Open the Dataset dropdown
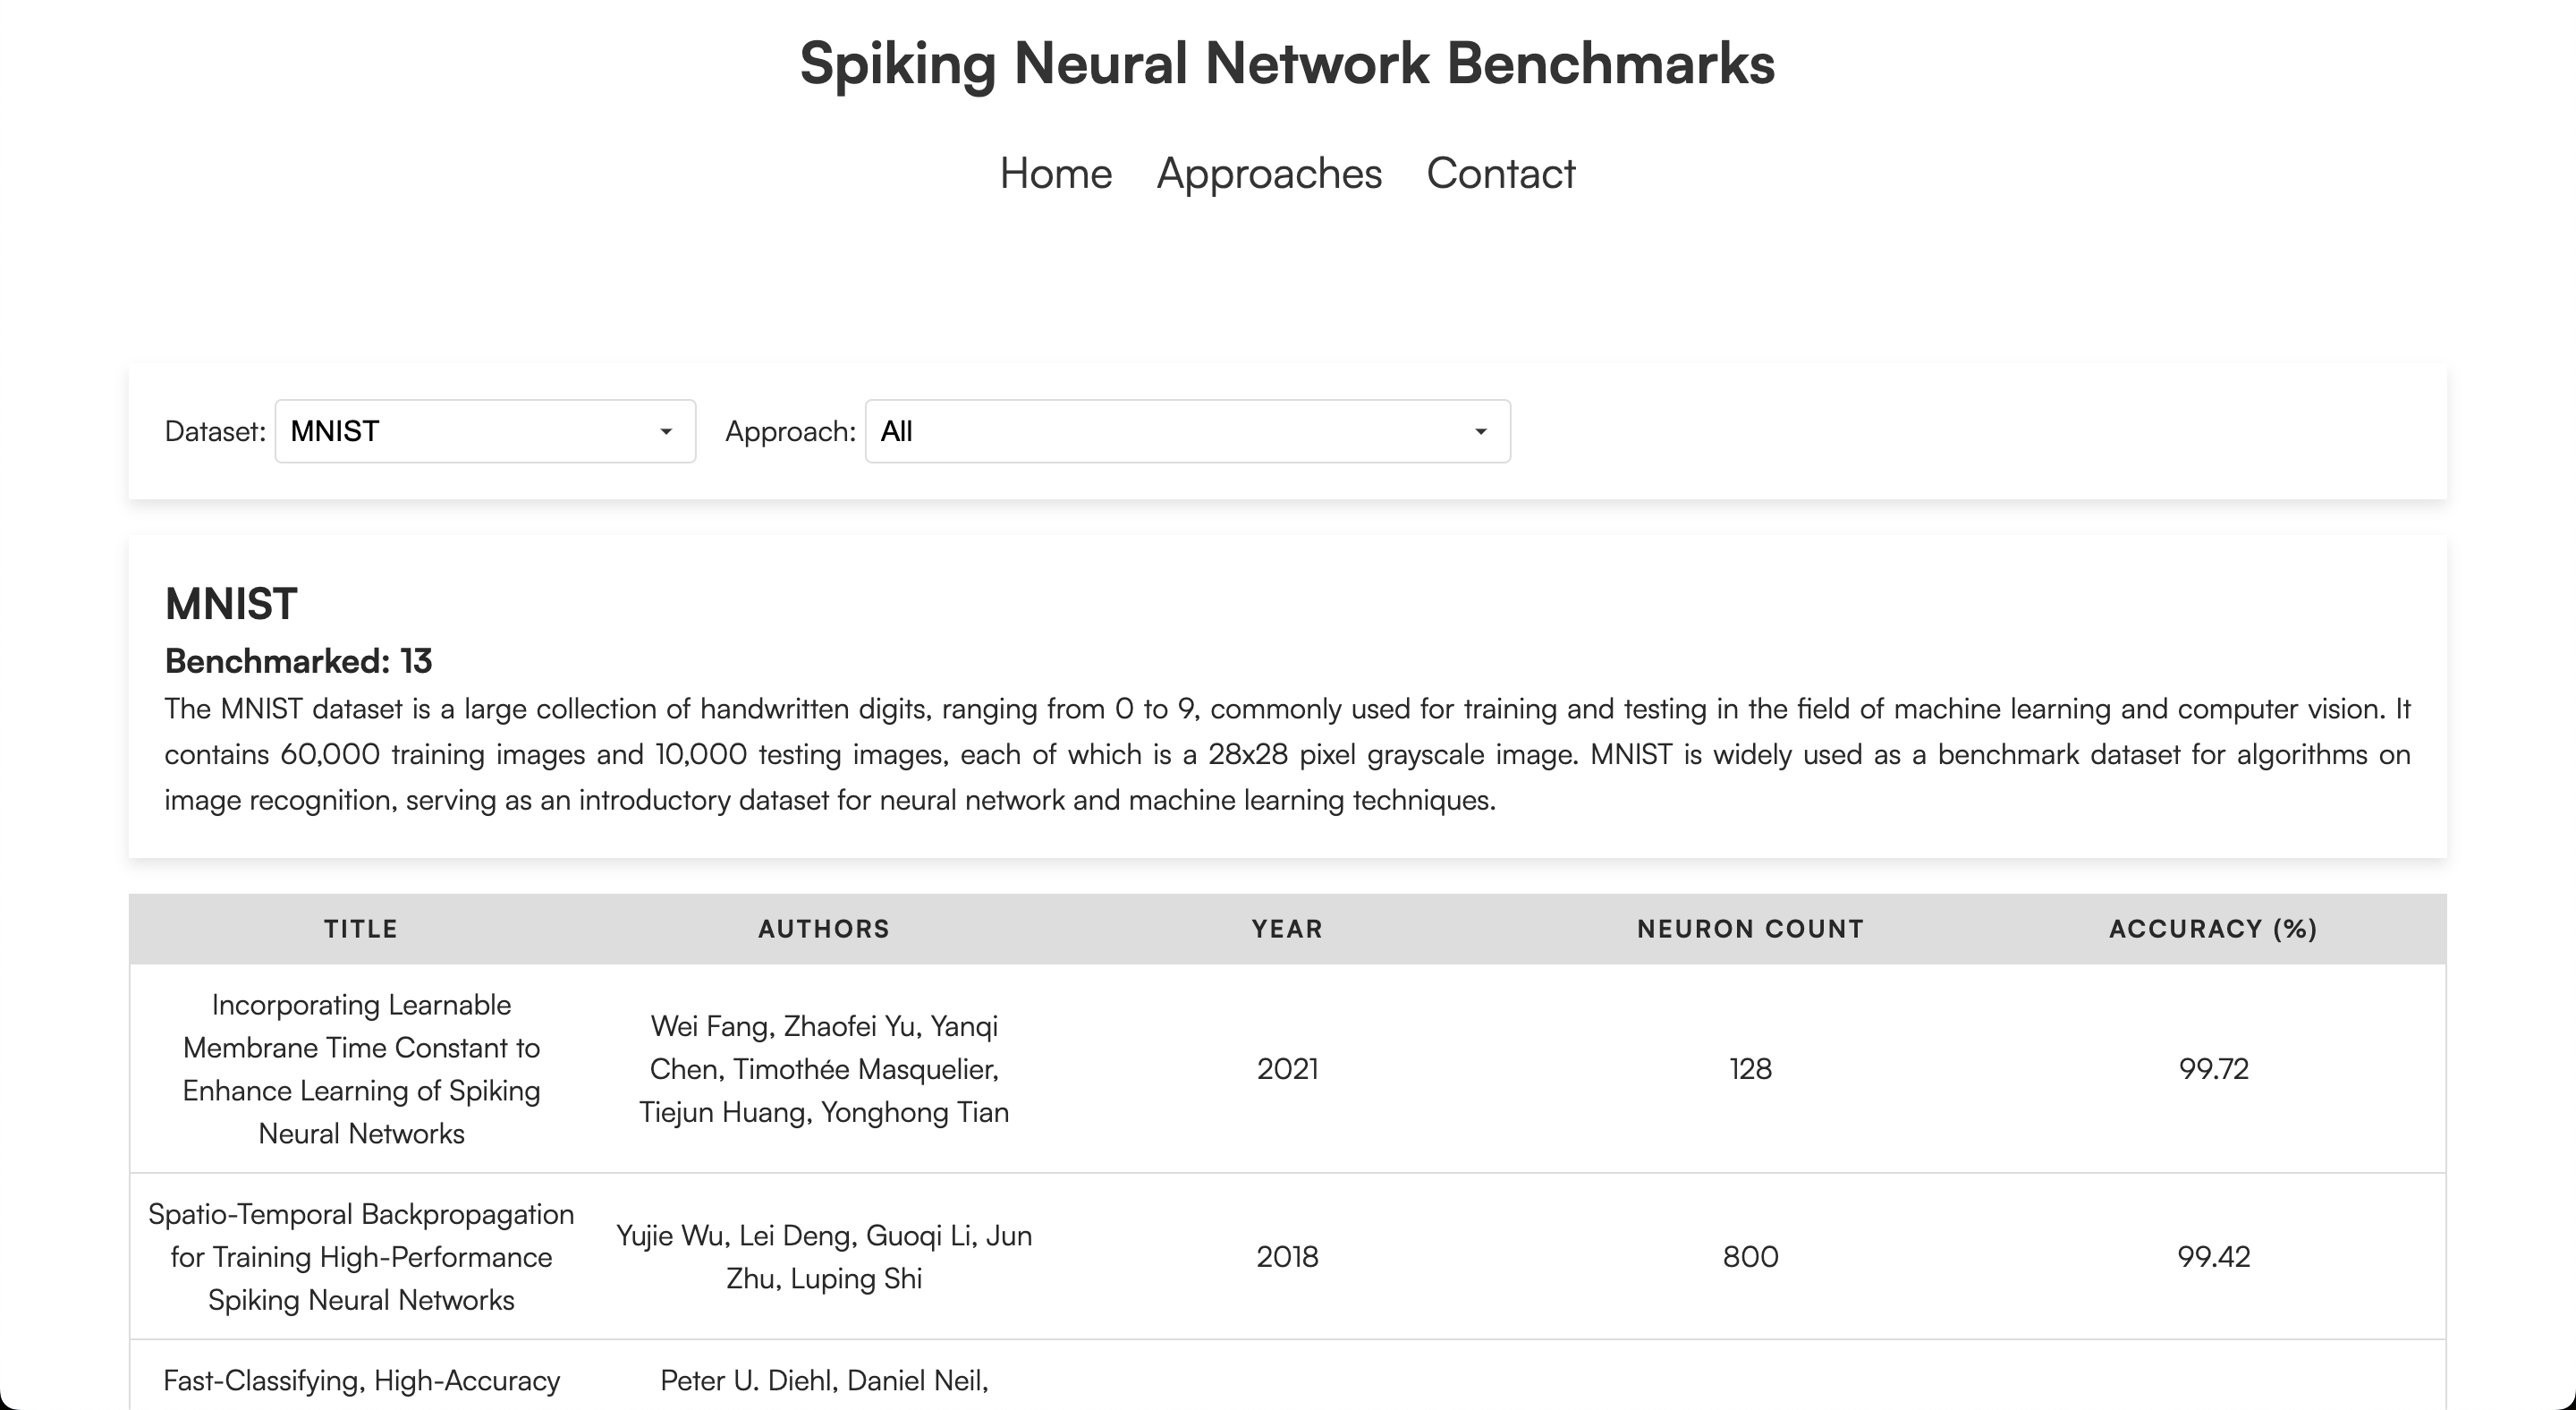The image size is (2576, 1410). point(484,431)
